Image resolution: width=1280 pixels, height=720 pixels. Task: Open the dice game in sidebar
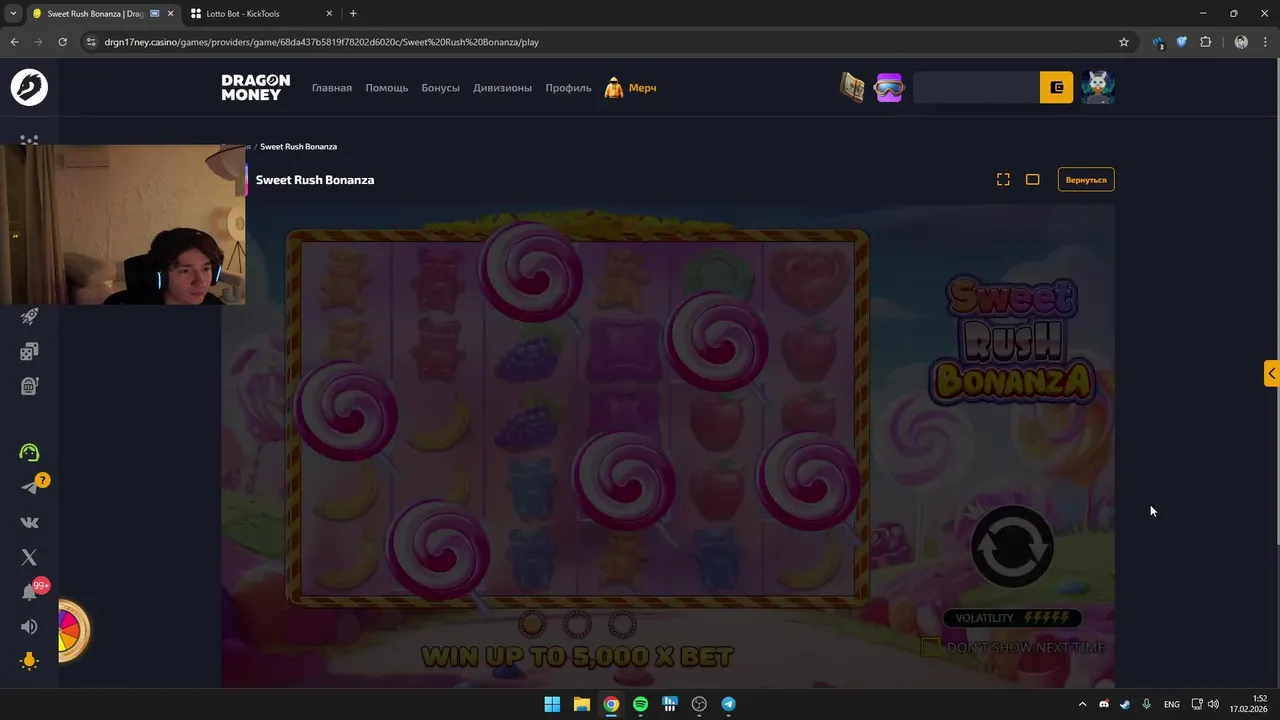click(29, 351)
